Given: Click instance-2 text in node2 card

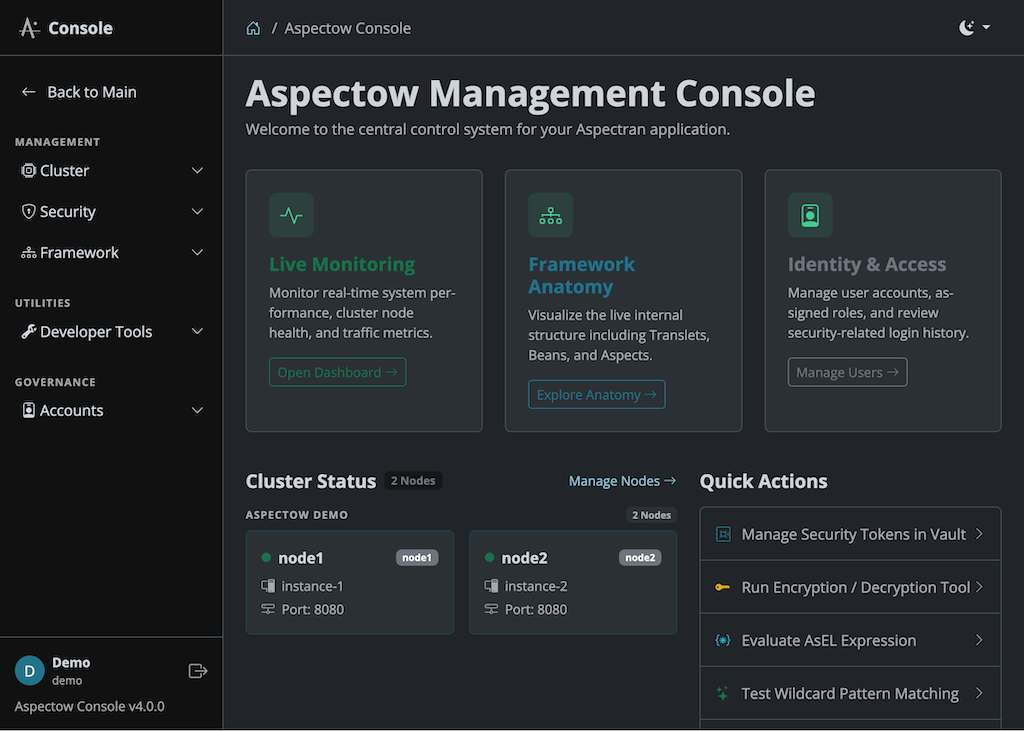Looking at the screenshot, I should tap(536, 587).
